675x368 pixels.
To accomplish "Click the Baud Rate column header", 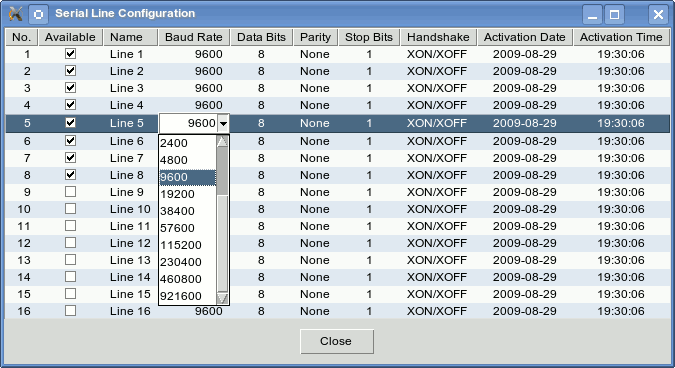I will point(194,37).
